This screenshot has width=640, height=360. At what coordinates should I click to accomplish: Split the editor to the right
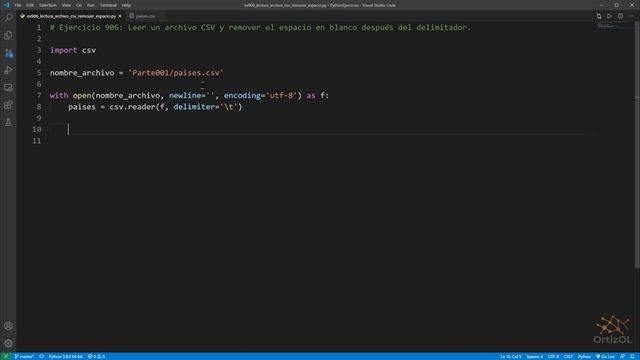(x=620, y=16)
